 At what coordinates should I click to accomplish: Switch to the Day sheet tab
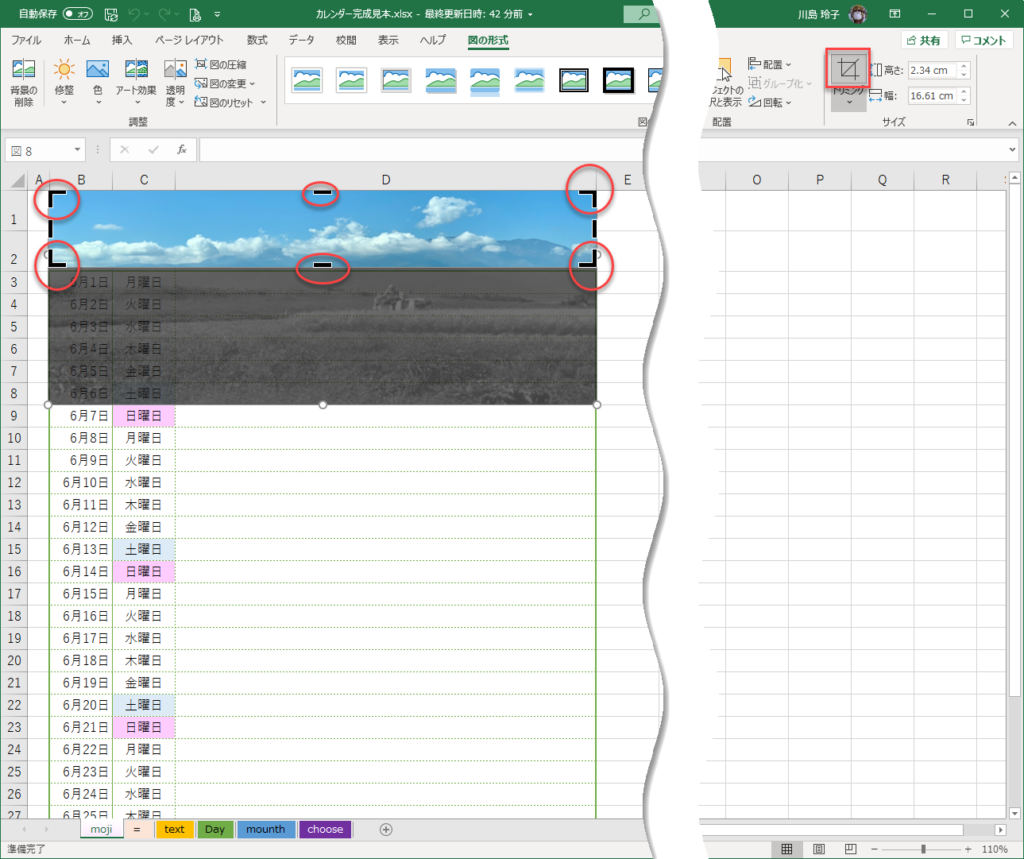click(215, 829)
